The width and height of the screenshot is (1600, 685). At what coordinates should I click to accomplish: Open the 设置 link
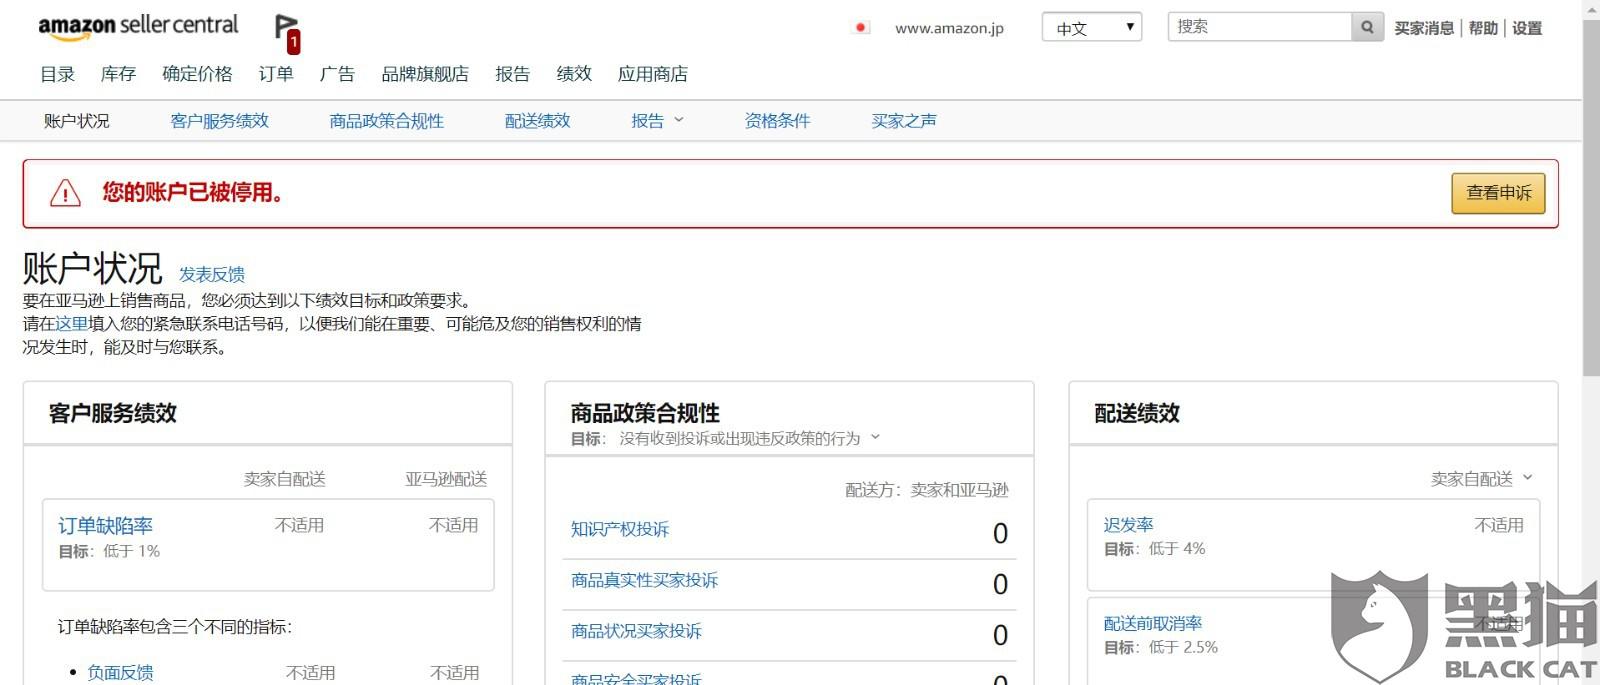click(1527, 28)
